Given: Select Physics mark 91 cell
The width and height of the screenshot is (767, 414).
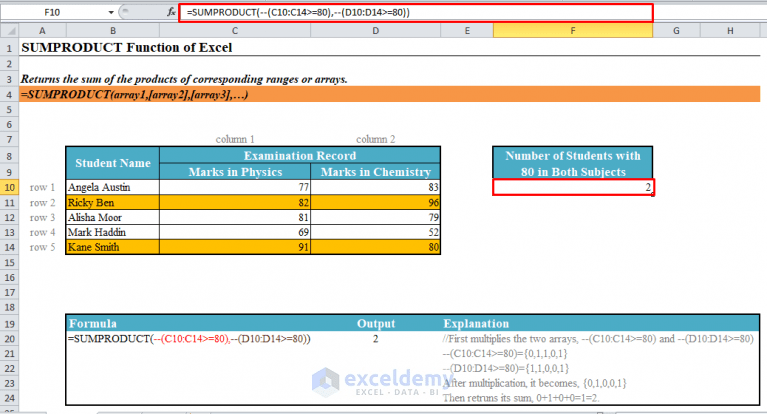Looking at the screenshot, I should pos(235,247).
